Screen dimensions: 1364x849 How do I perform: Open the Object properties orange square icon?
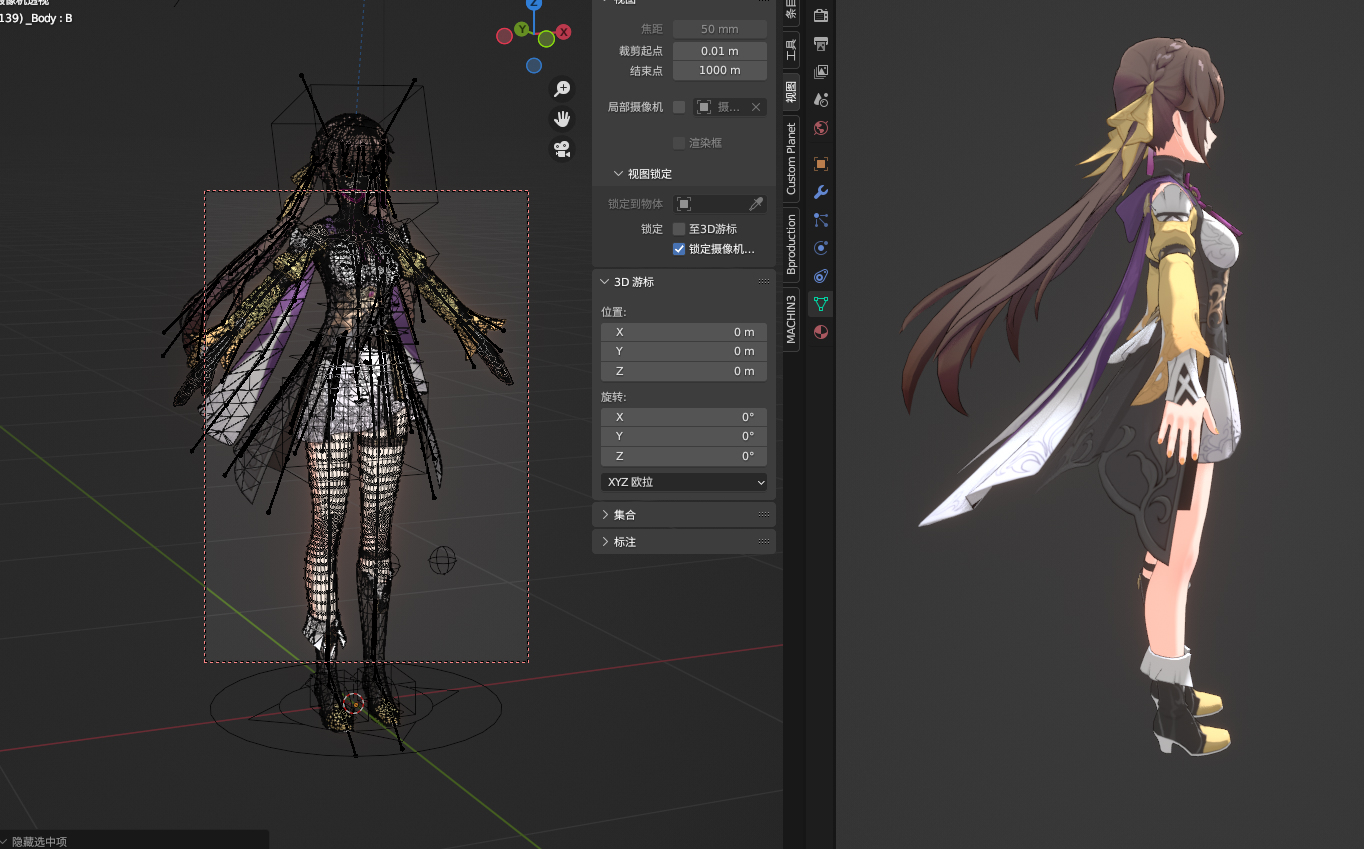(821, 164)
